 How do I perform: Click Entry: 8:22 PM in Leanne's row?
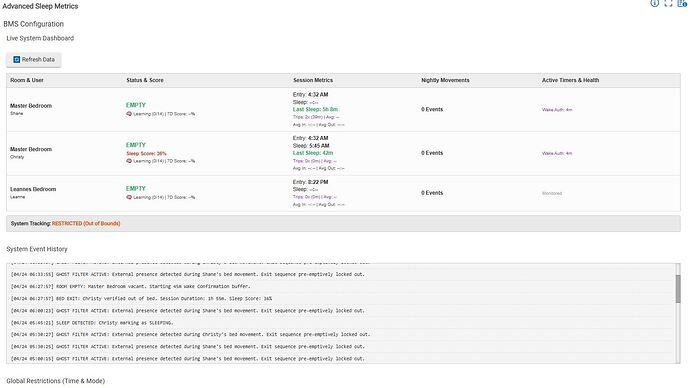(310, 182)
